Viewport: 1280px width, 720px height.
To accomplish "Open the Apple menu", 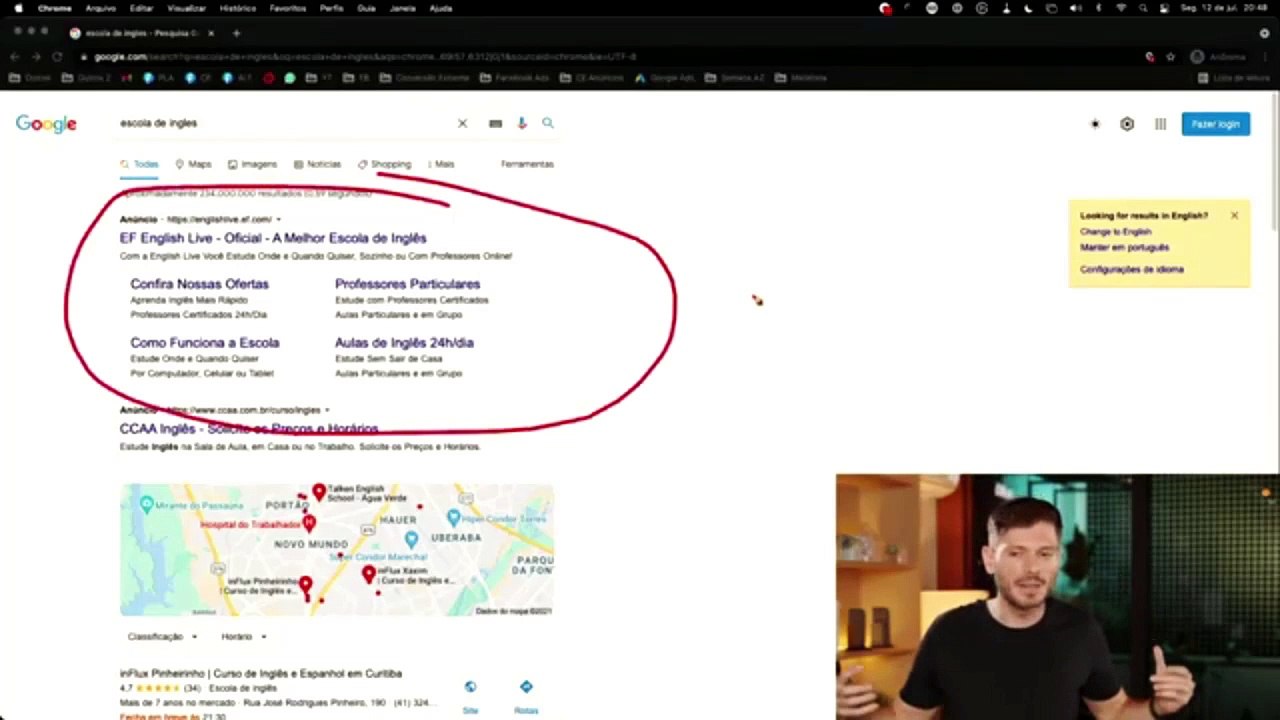I will coord(18,8).
